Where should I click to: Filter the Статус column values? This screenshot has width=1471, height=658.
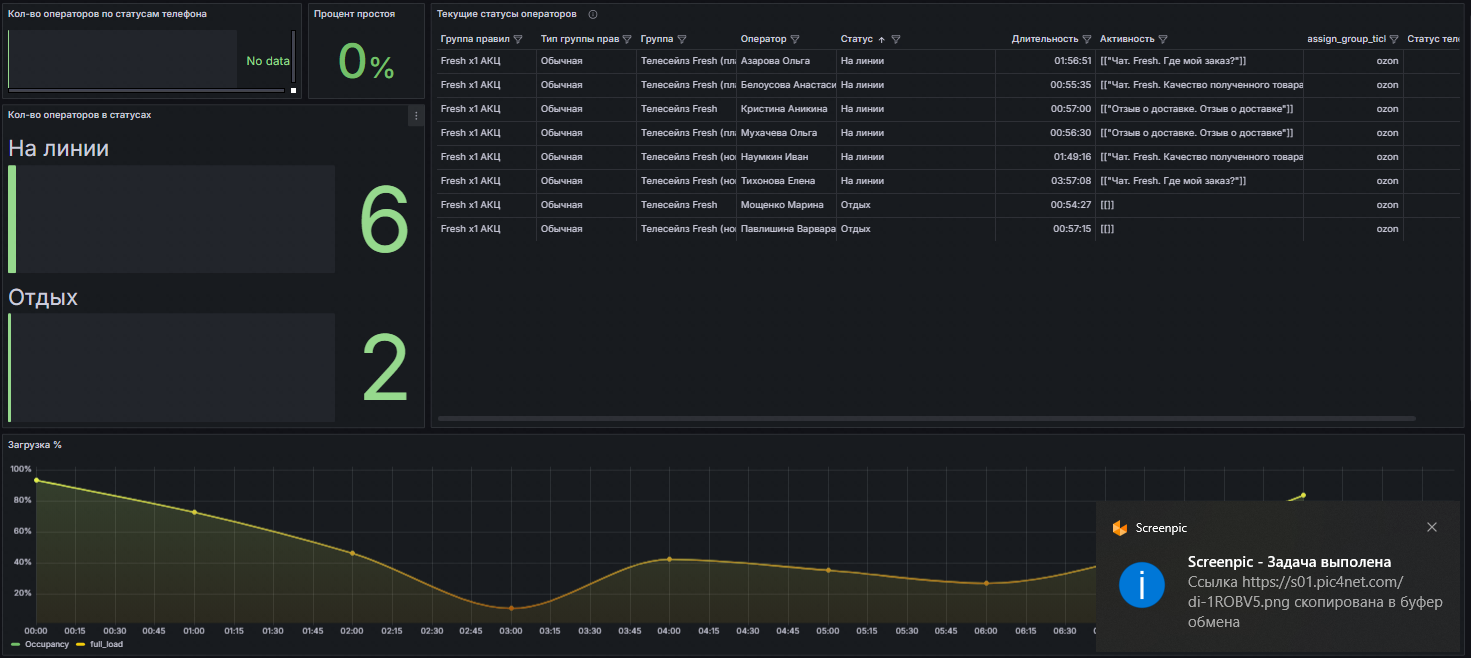896,40
